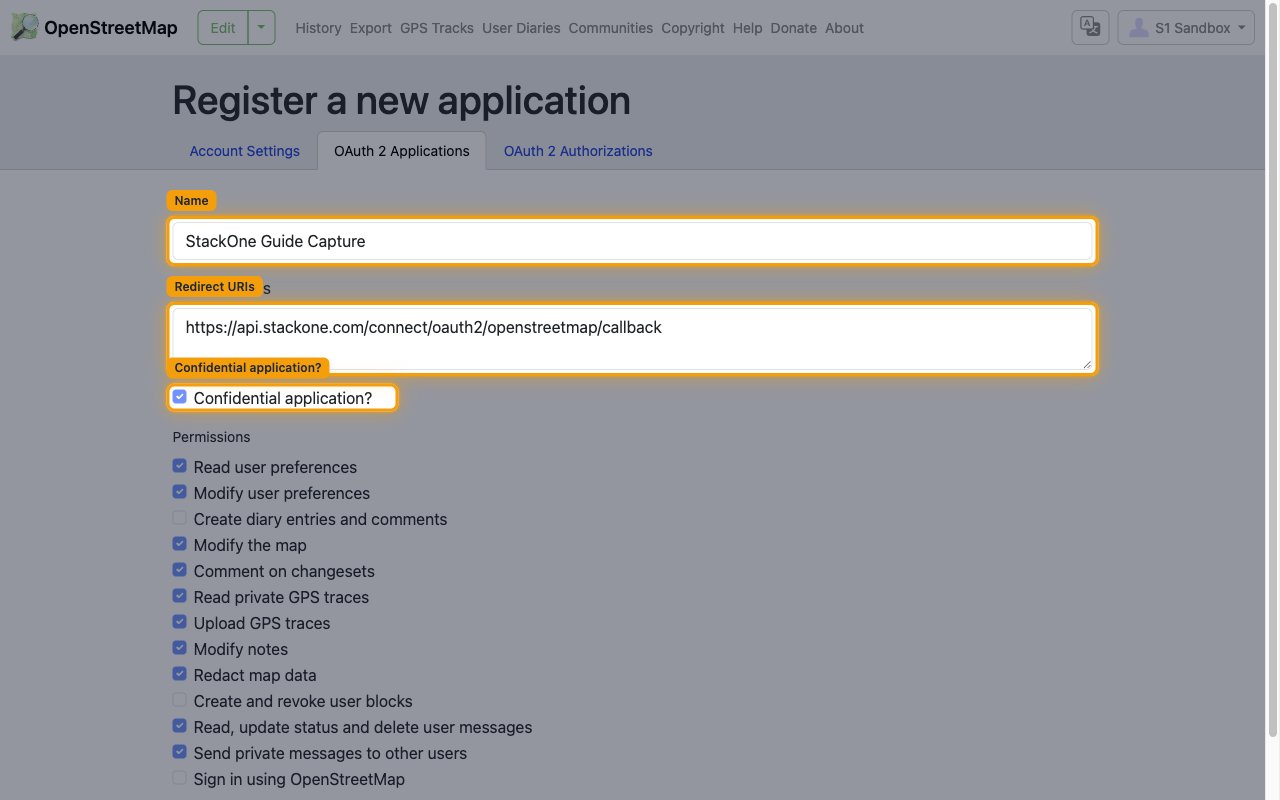1280x800 pixels.
Task: Open Communities in the navigation bar
Action: tap(611, 28)
